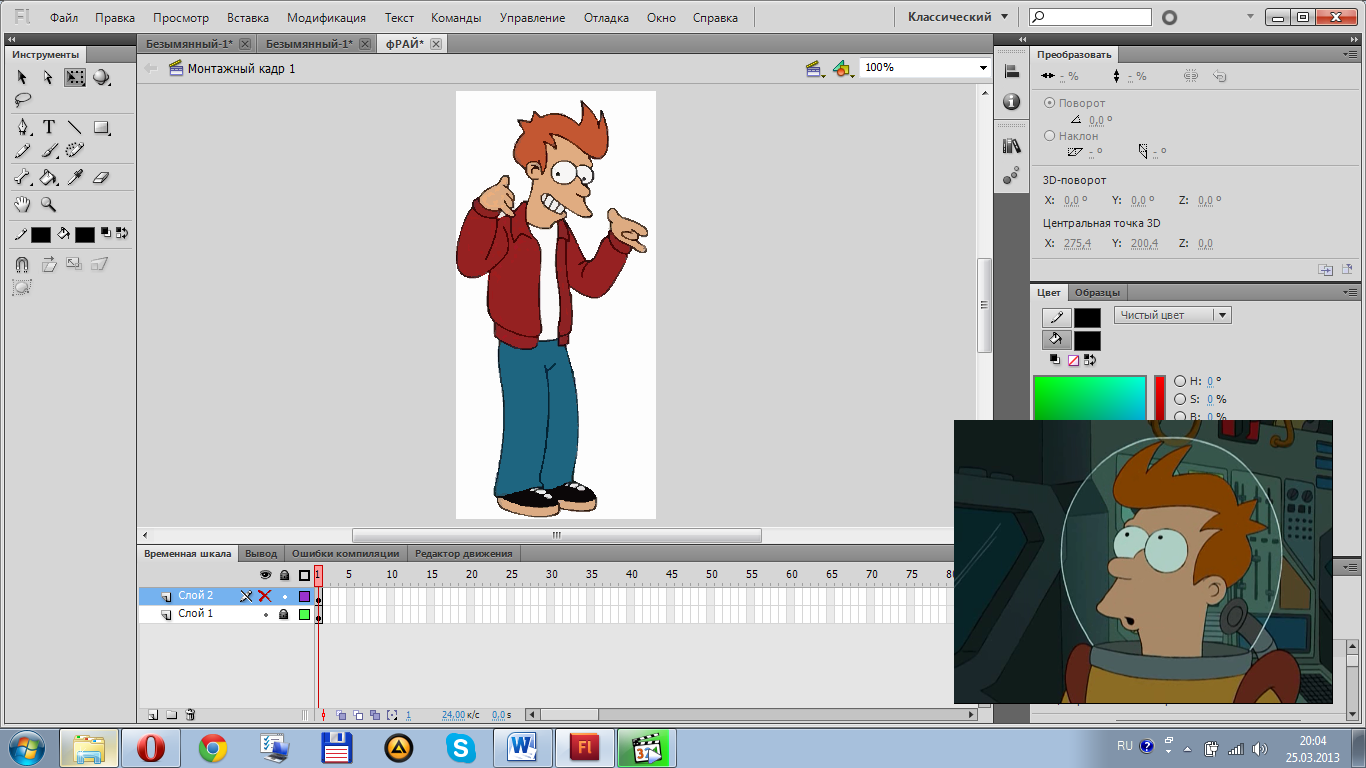Choose the Free Transform tool
This screenshot has width=1366, height=768.
pos(75,77)
